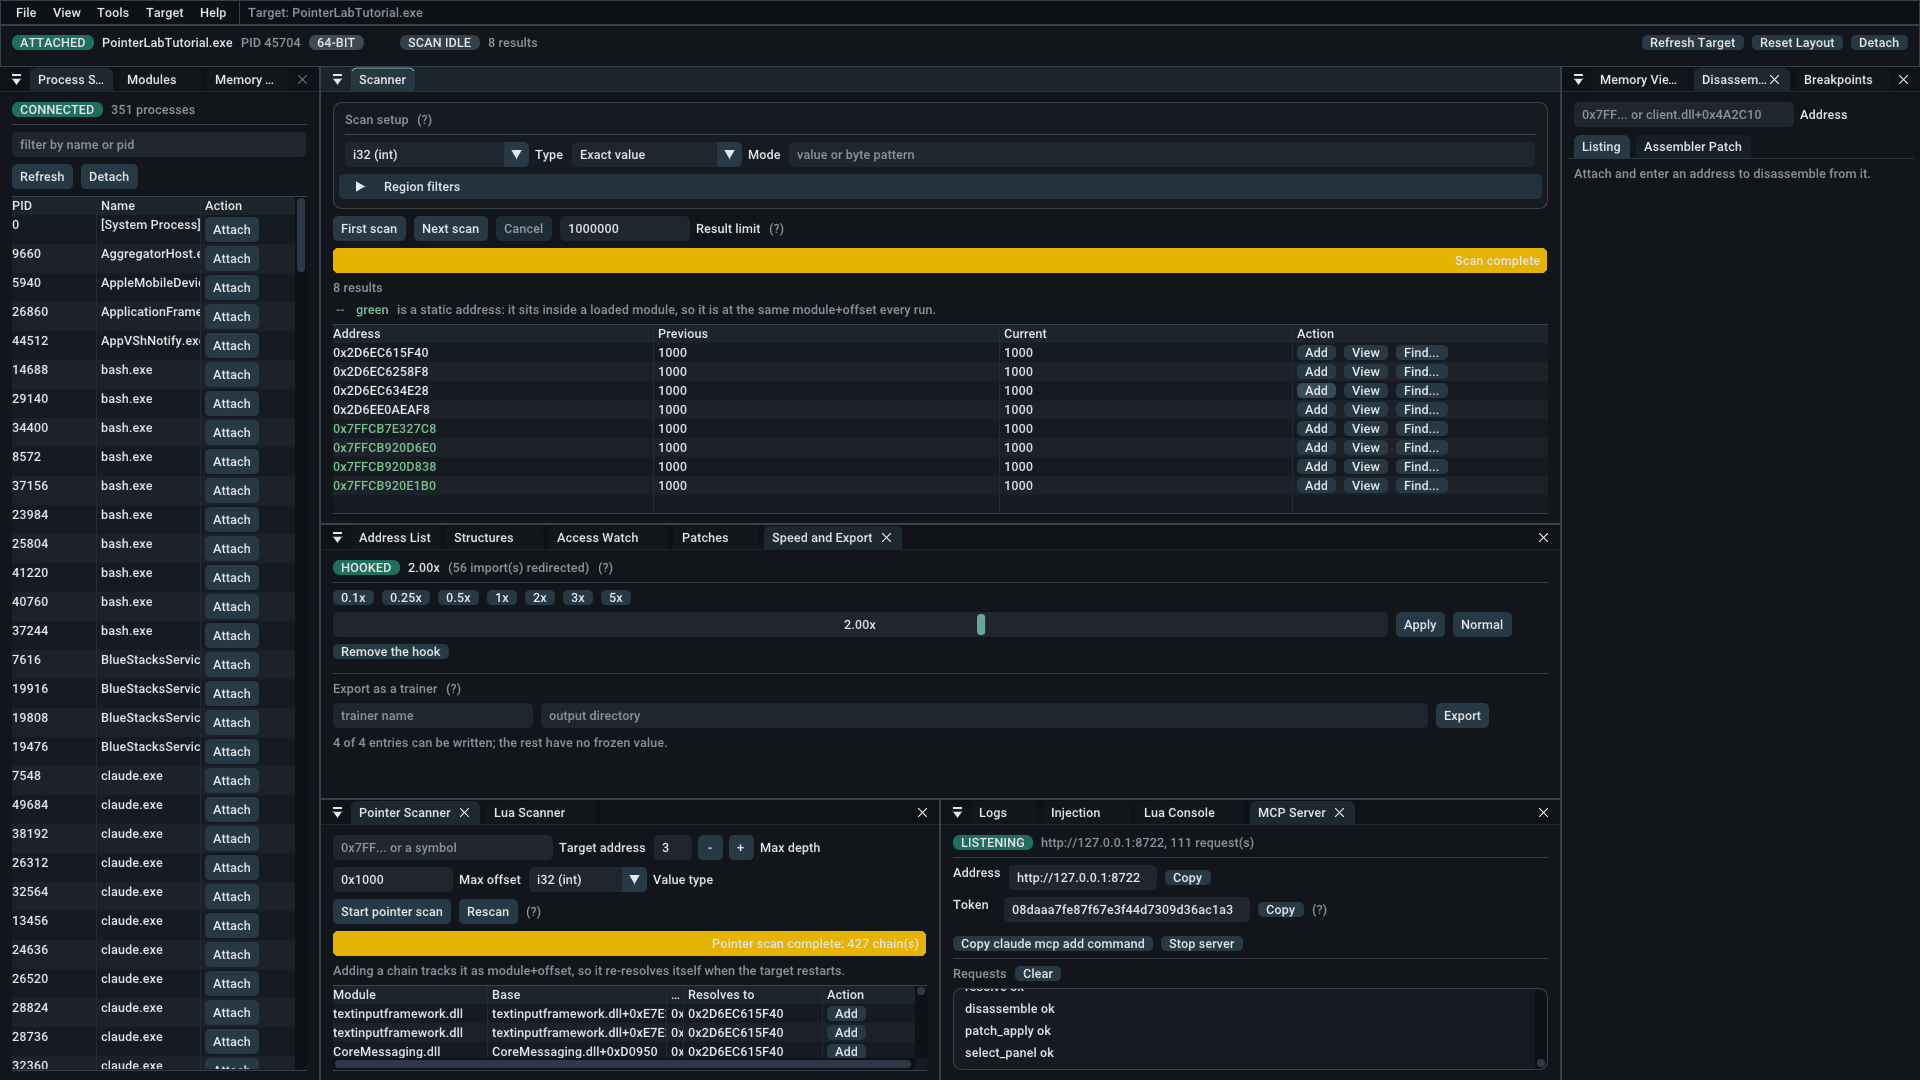The image size is (1920, 1080).
Task: Click Refresh Target in top bar
Action: [1692, 43]
